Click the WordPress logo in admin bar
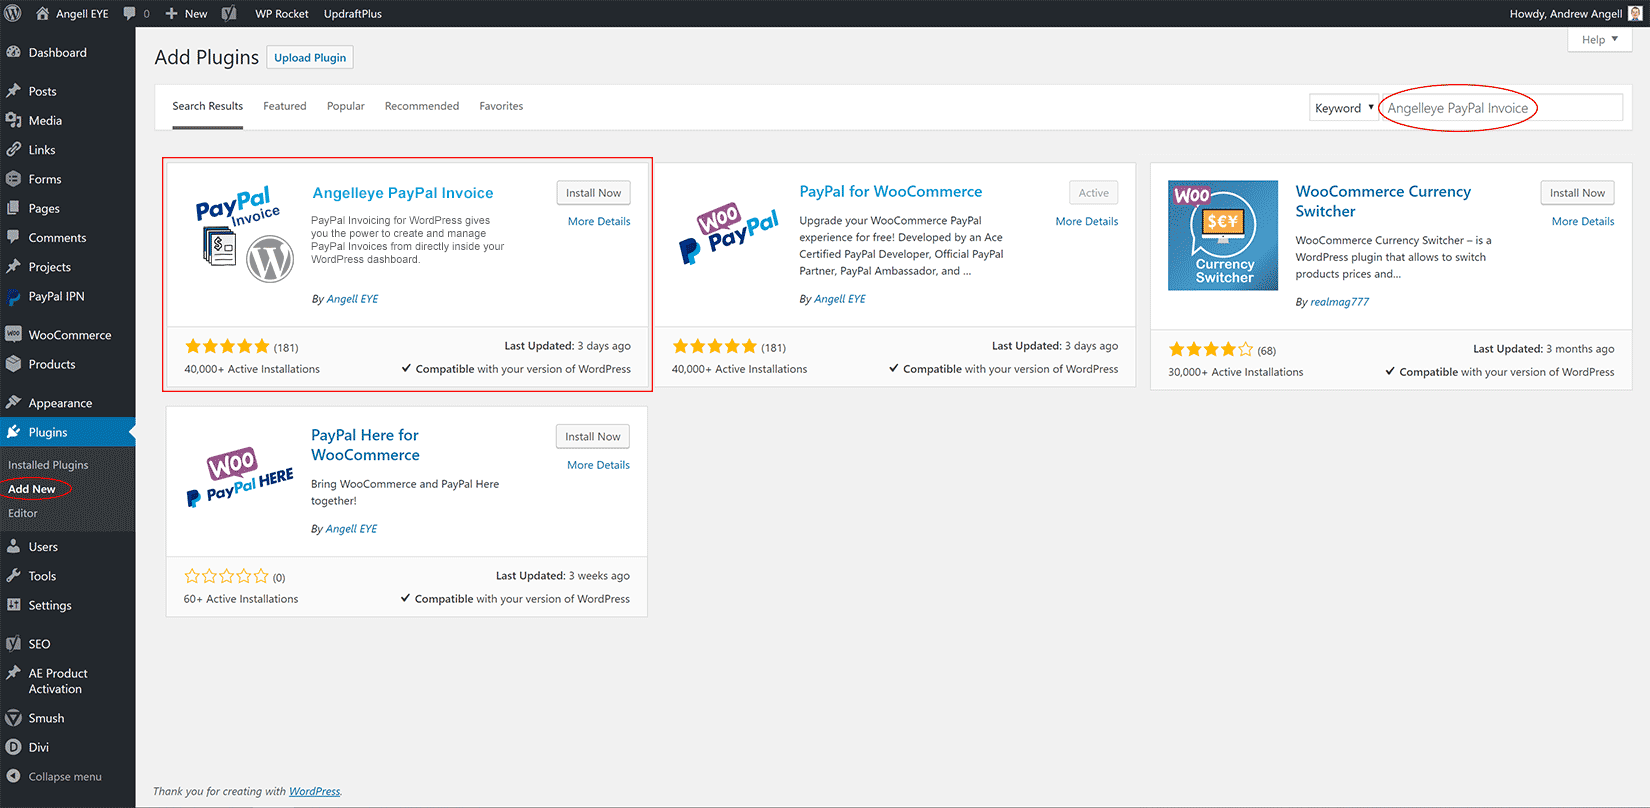This screenshot has height=808, width=1650. click(13, 13)
